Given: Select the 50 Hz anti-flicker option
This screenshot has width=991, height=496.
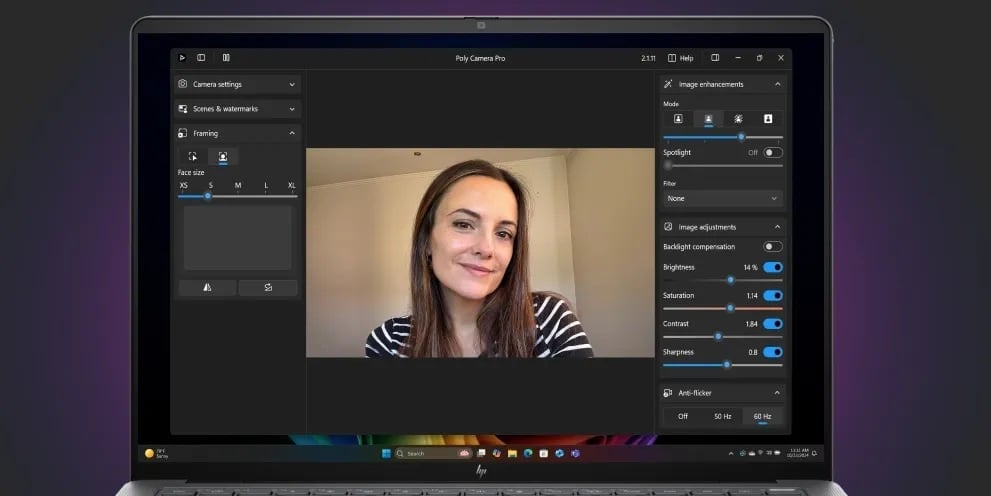Looking at the screenshot, I should pos(722,416).
